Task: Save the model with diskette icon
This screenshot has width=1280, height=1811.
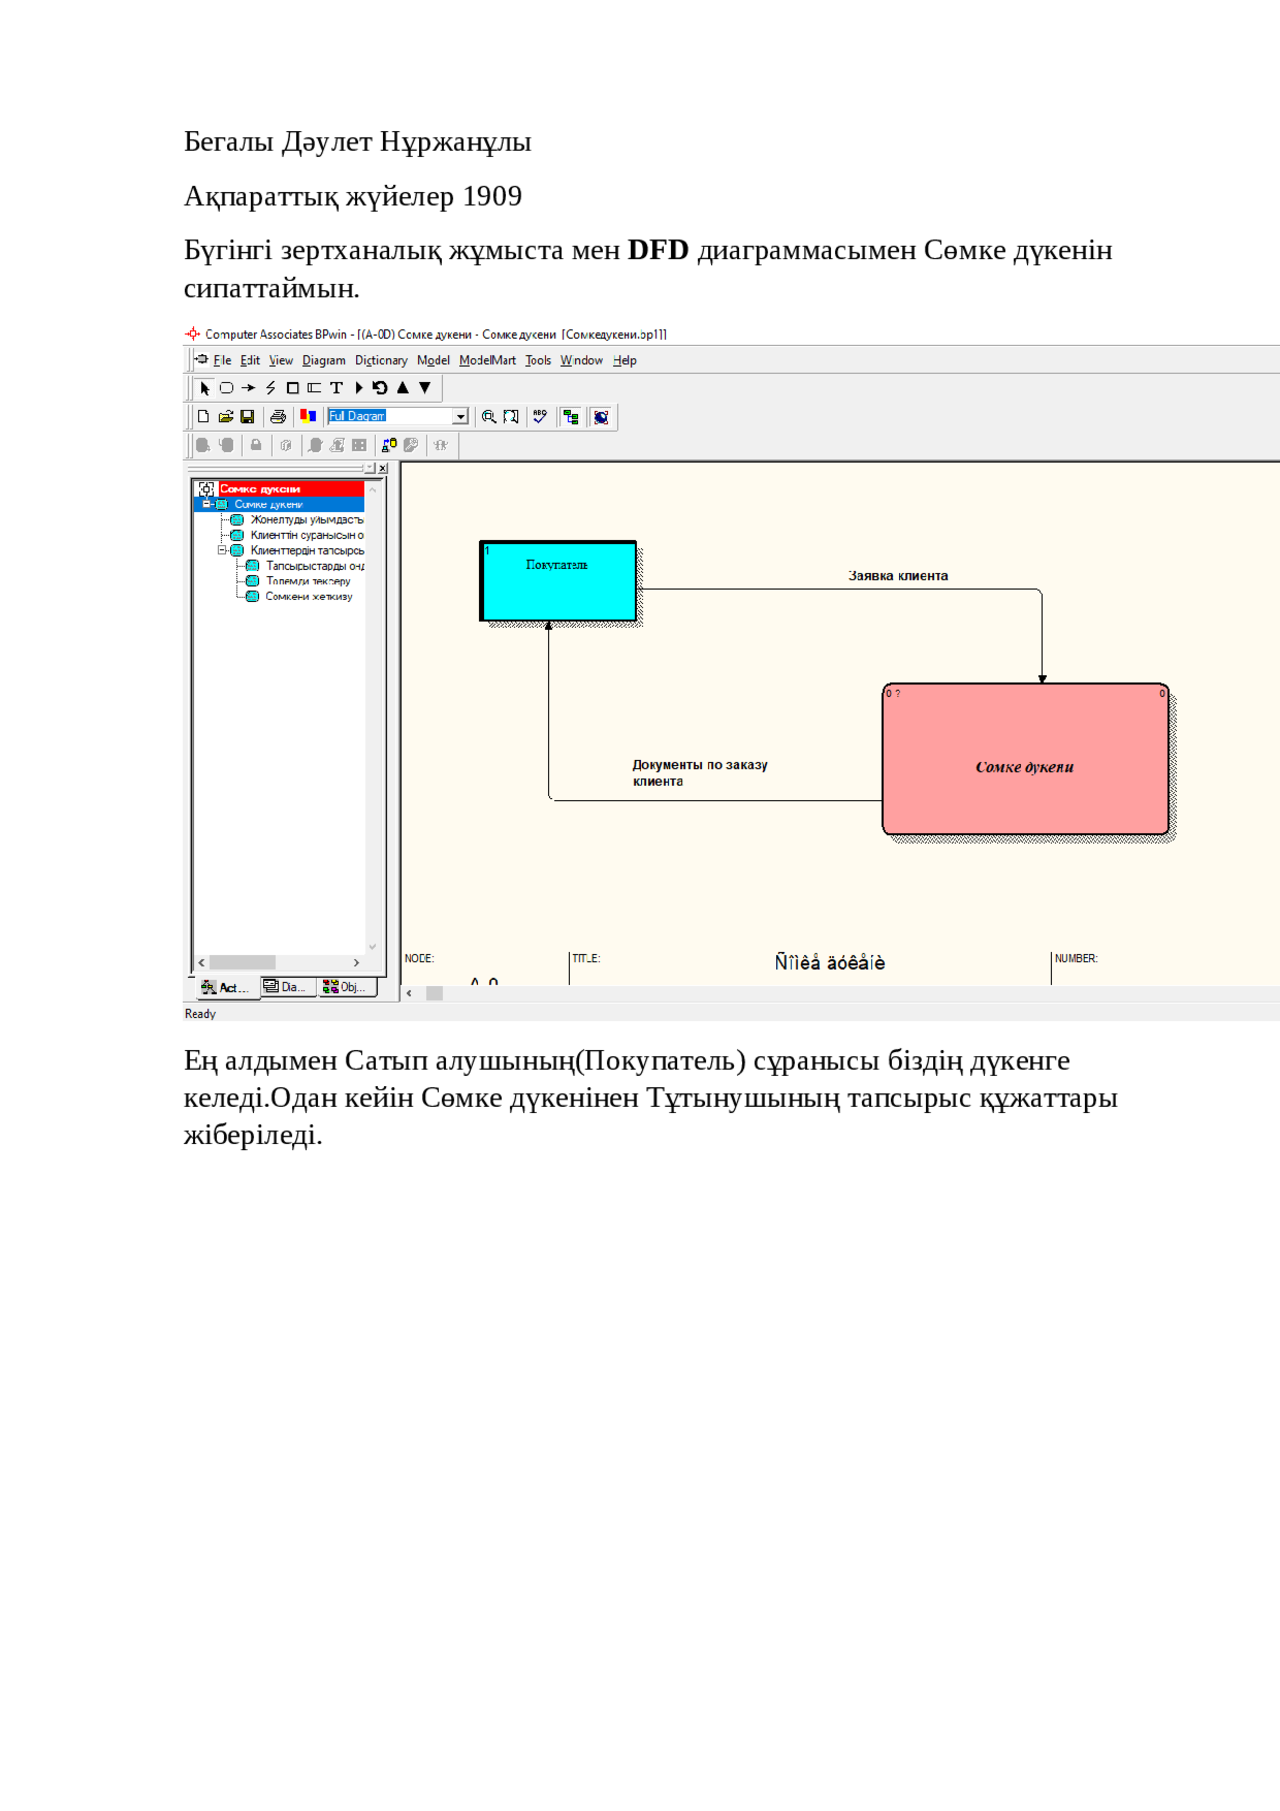Action: [x=247, y=417]
